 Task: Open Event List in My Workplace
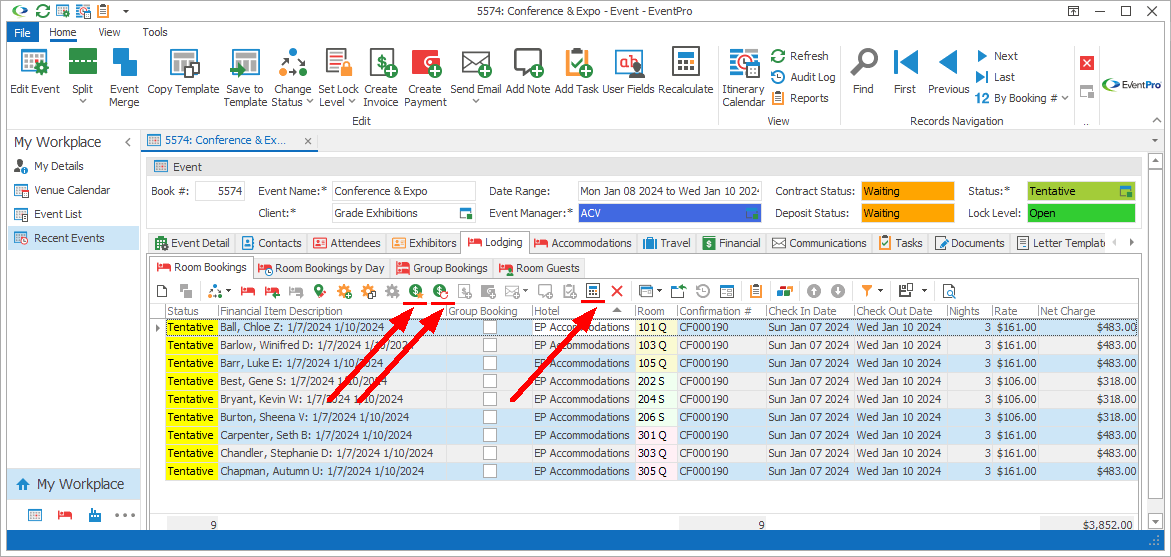(x=58, y=214)
